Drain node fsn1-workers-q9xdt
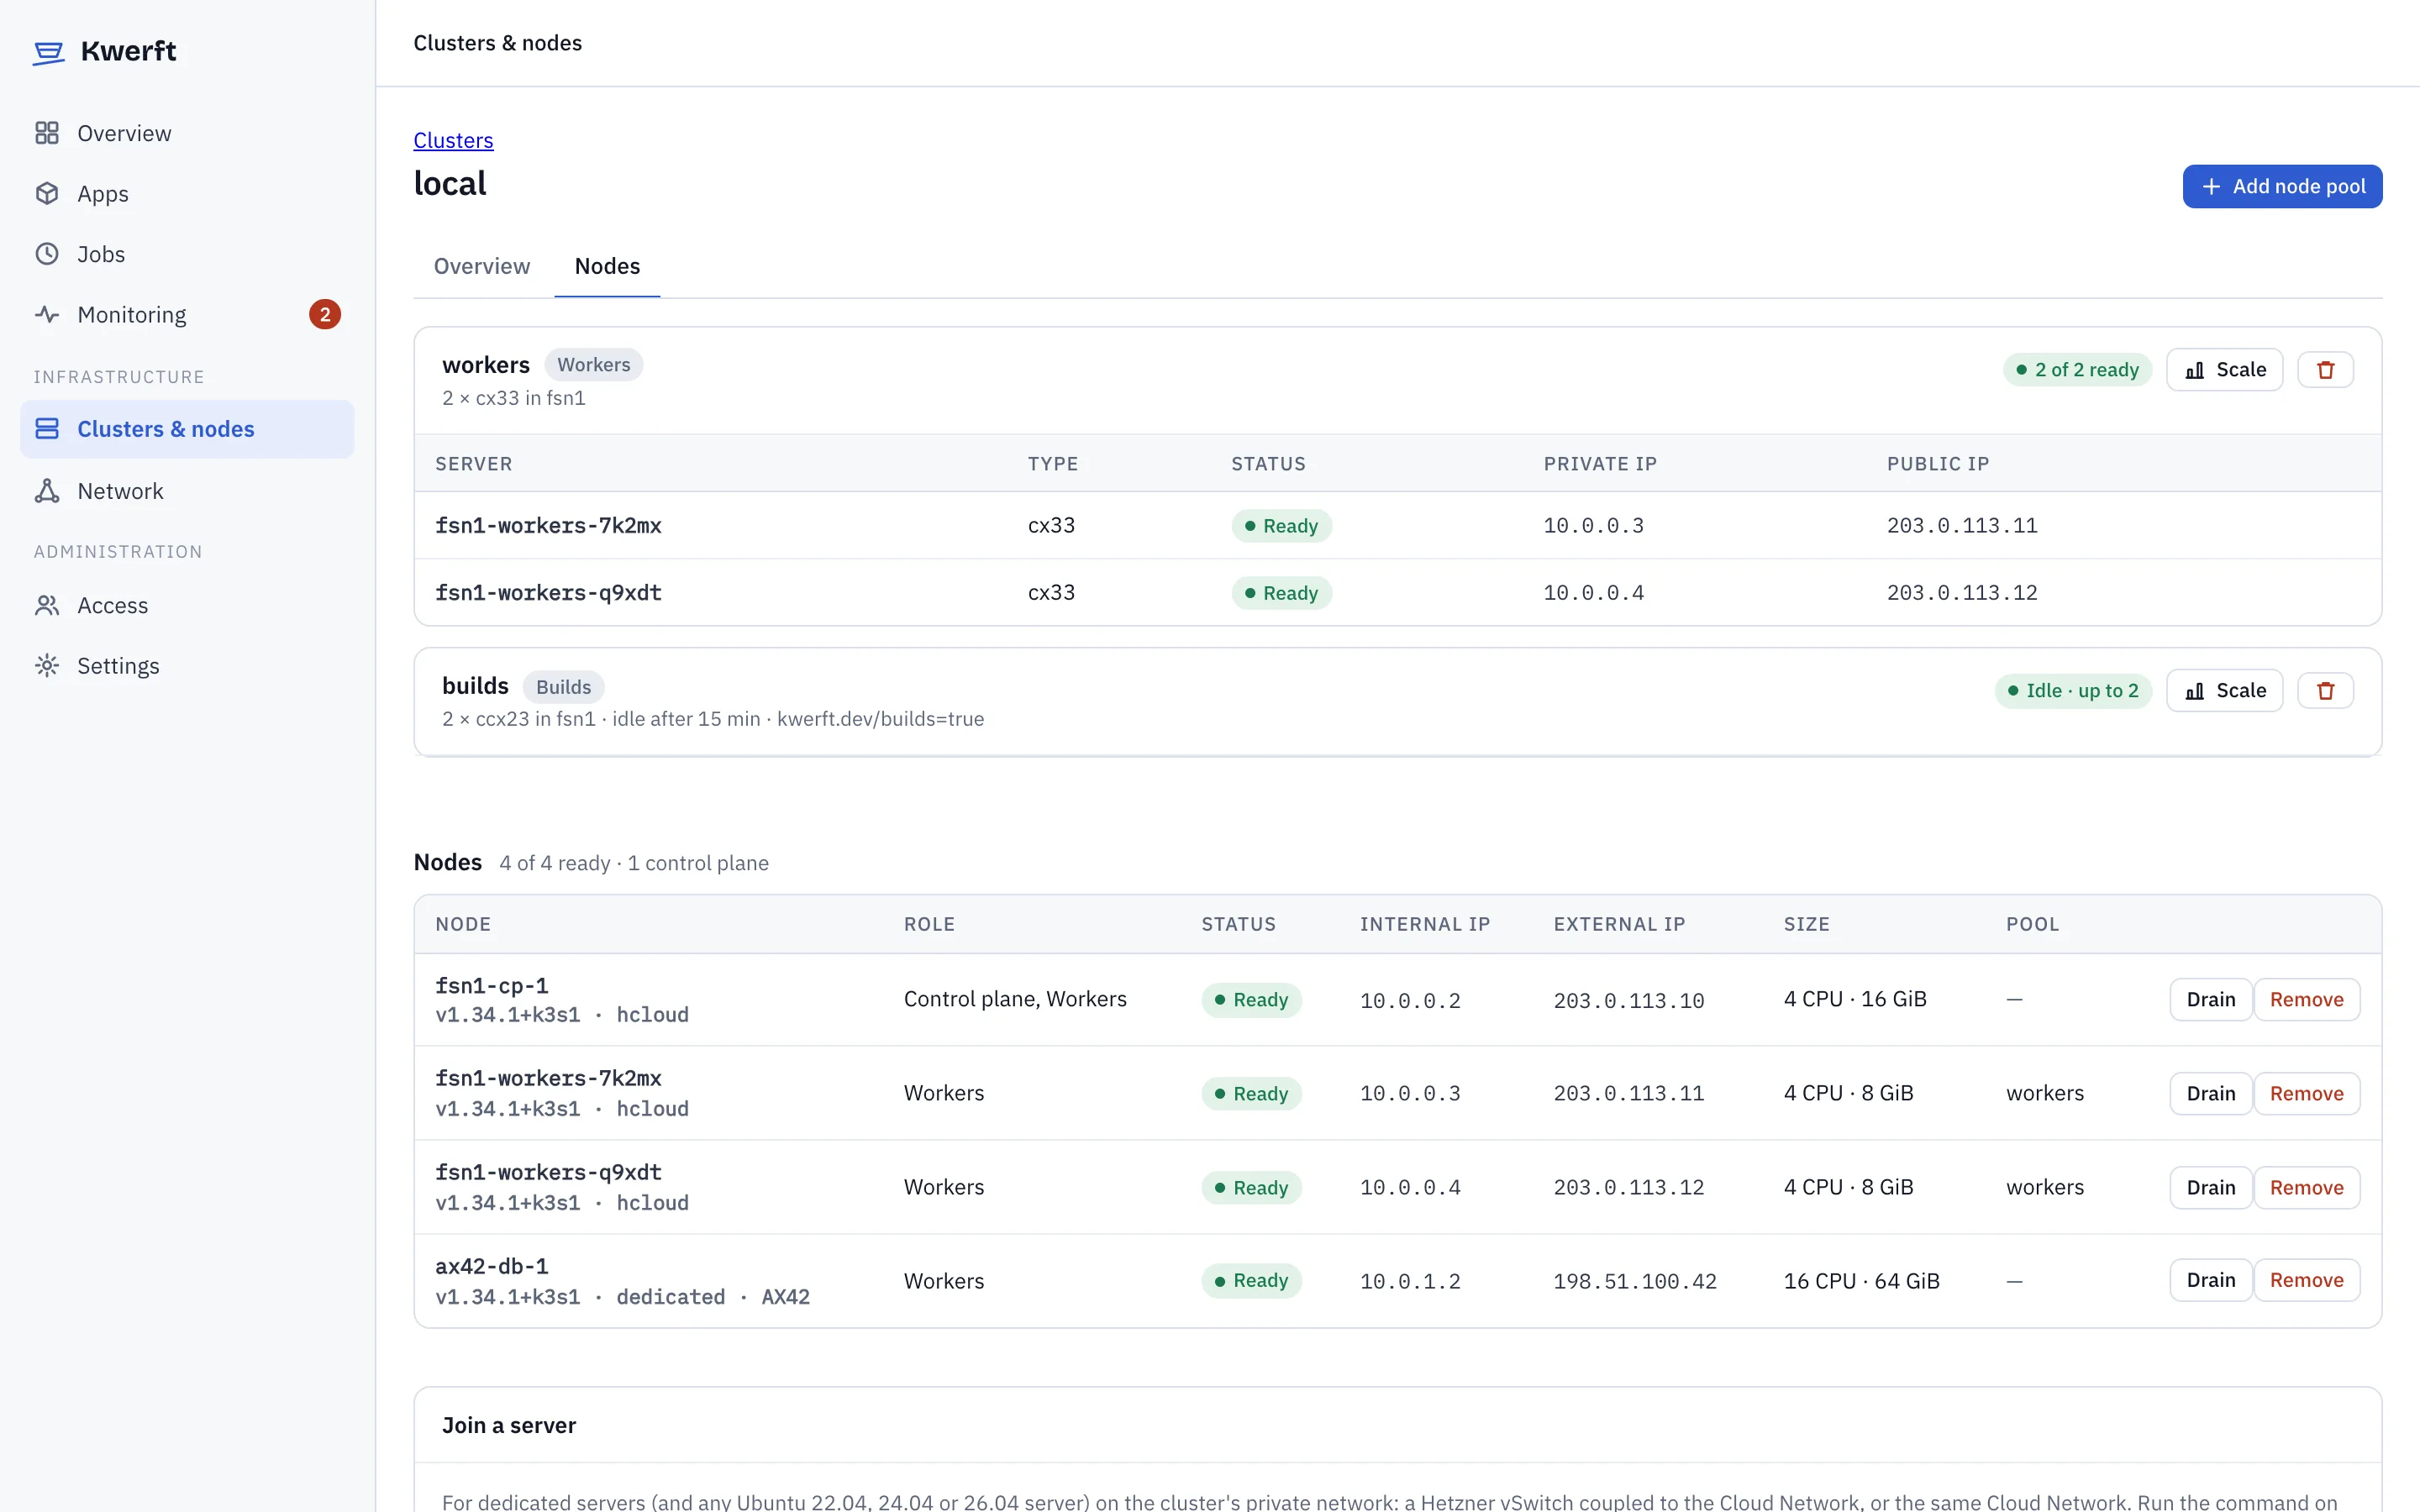The image size is (2420, 1512). click(x=2211, y=1188)
